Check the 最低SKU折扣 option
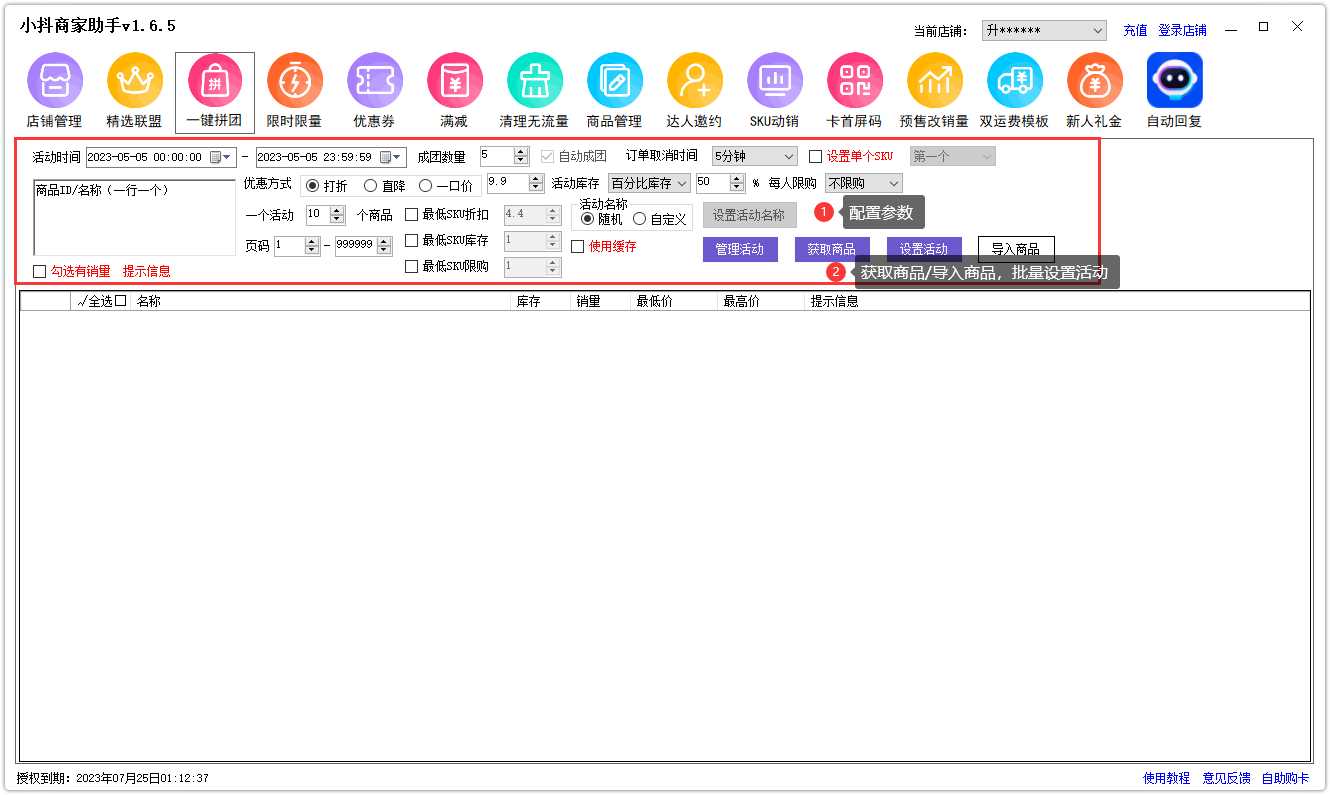The height and width of the screenshot is (795, 1330). pos(412,214)
